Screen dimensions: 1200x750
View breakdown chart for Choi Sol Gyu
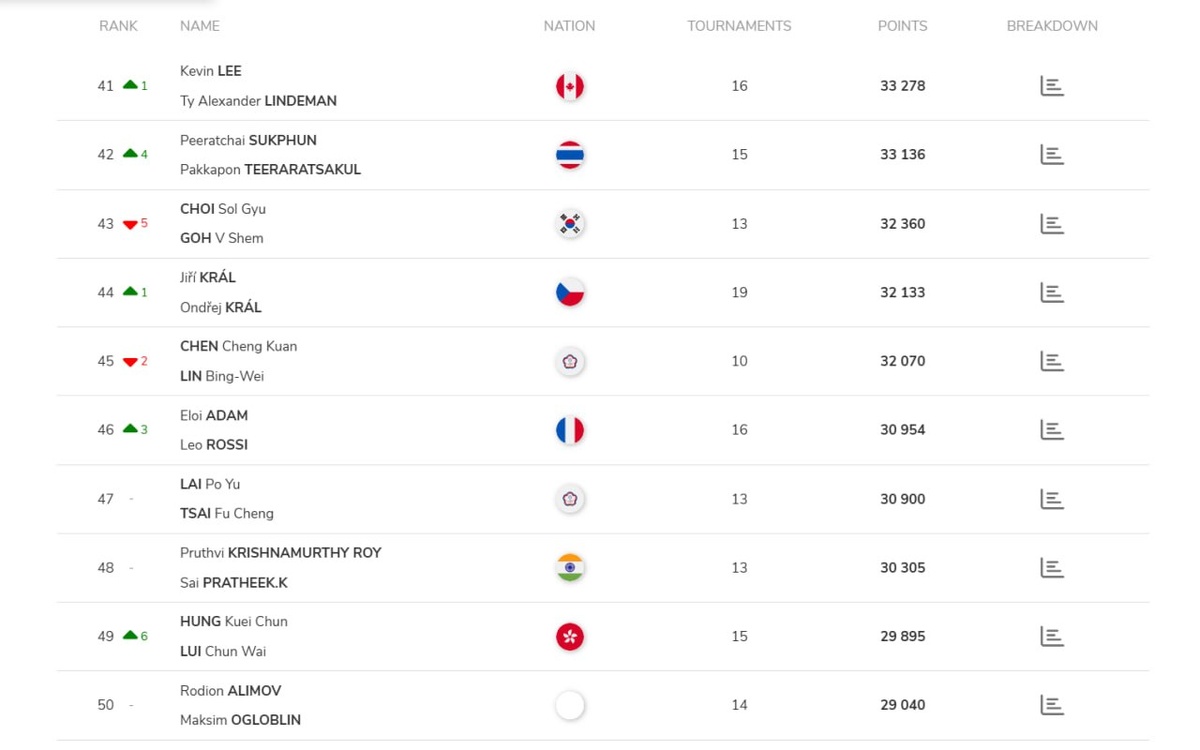(x=1051, y=224)
